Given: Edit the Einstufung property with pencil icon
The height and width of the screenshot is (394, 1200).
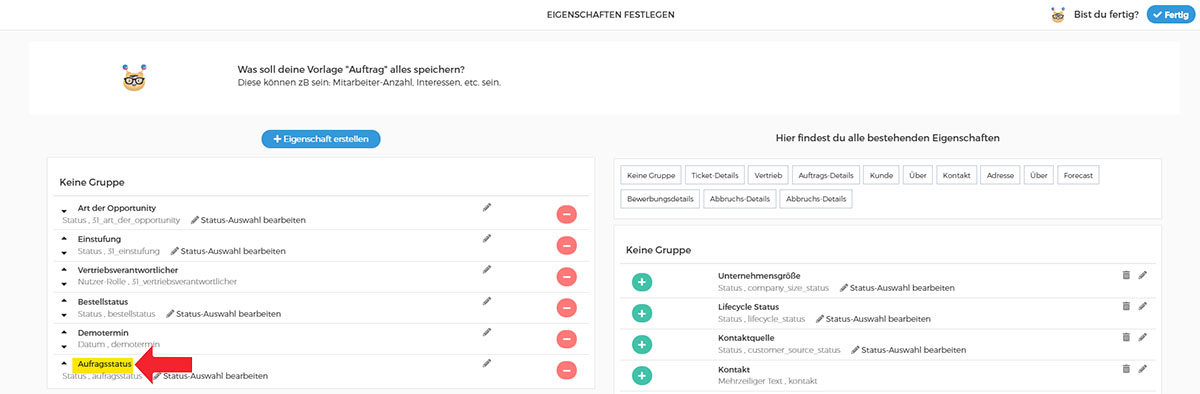Looking at the screenshot, I should tap(487, 239).
